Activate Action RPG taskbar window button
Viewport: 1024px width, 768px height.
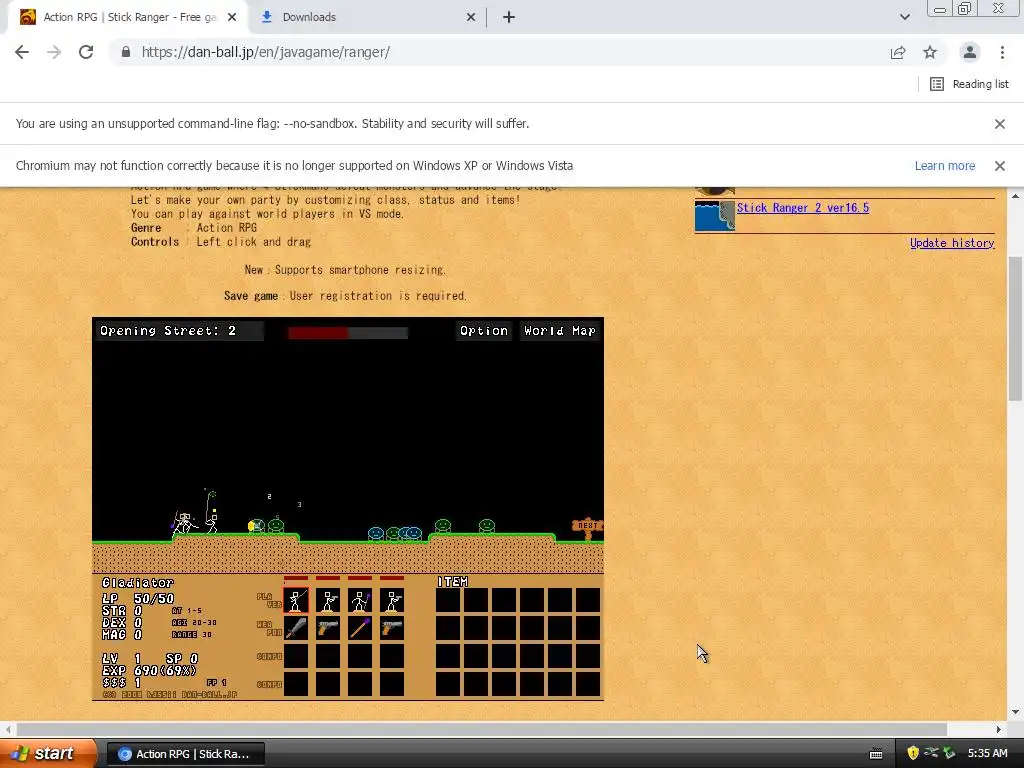click(185, 754)
